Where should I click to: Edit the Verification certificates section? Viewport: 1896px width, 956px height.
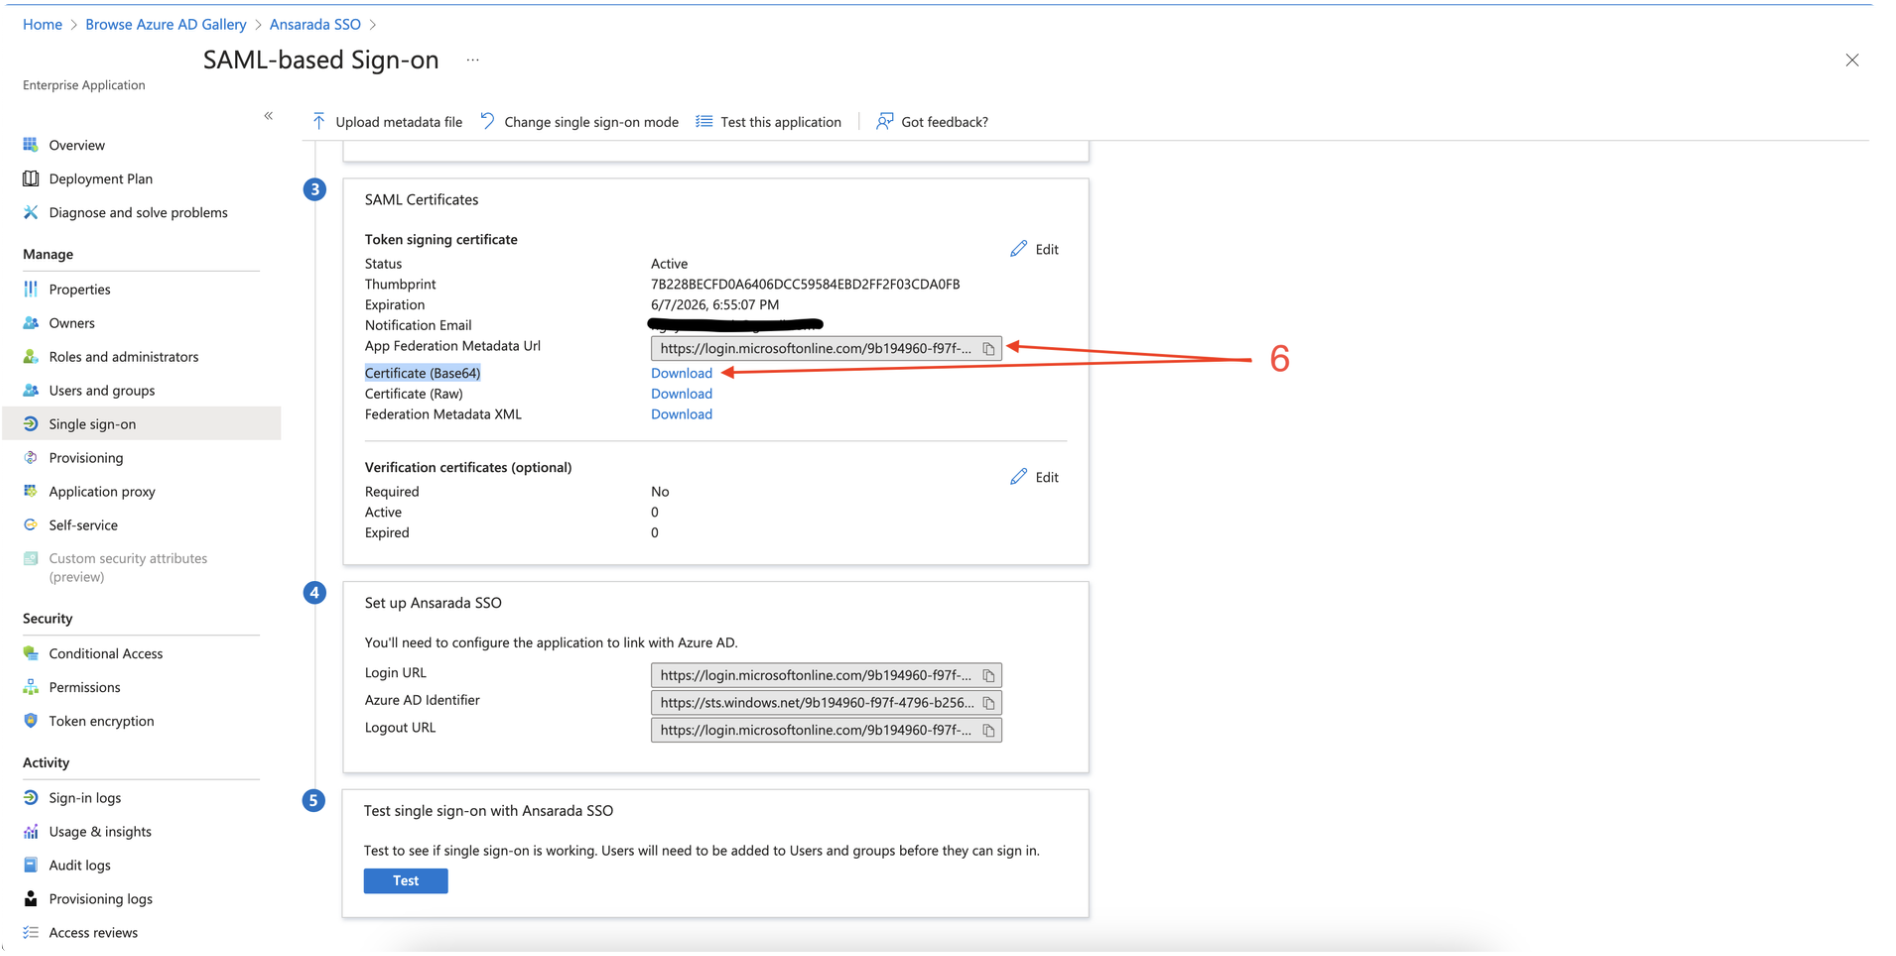click(1034, 477)
